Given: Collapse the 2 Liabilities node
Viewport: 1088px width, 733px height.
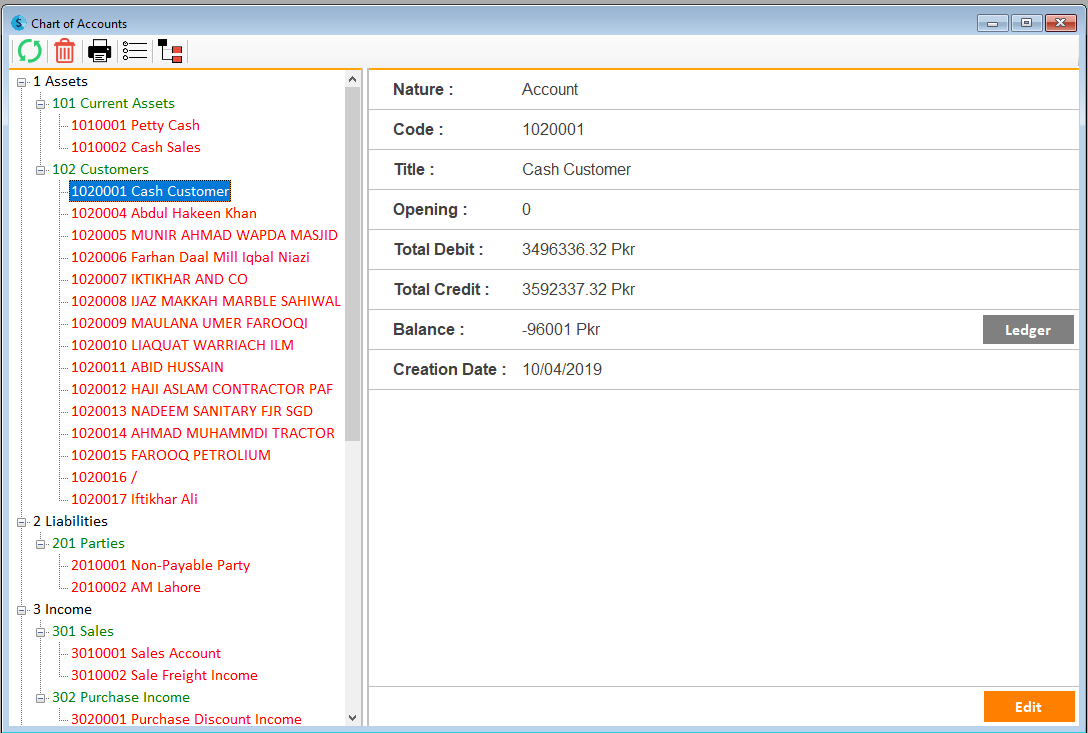Looking at the screenshot, I should pyautogui.click(x=22, y=522).
